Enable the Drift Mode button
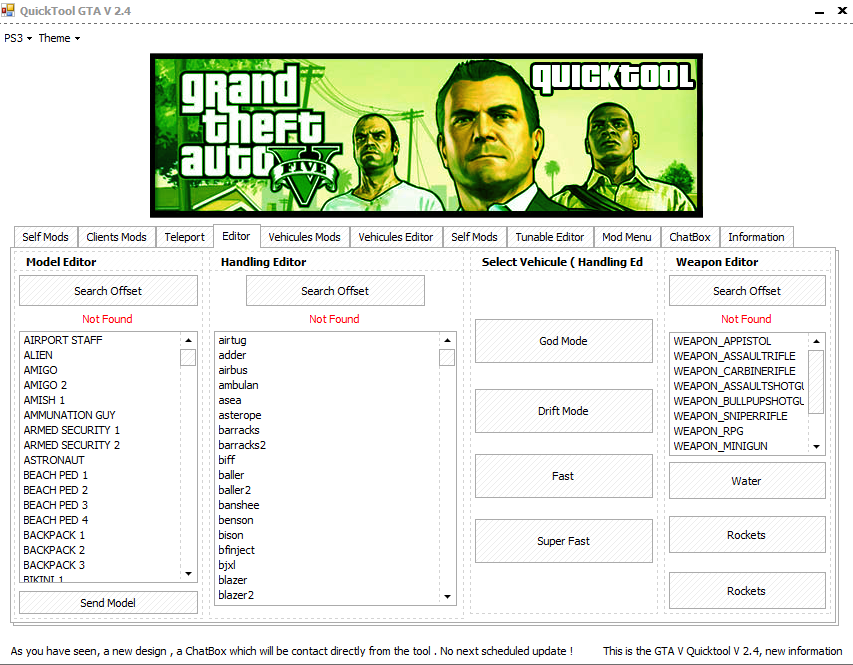The width and height of the screenshot is (853, 665). [x=564, y=411]
